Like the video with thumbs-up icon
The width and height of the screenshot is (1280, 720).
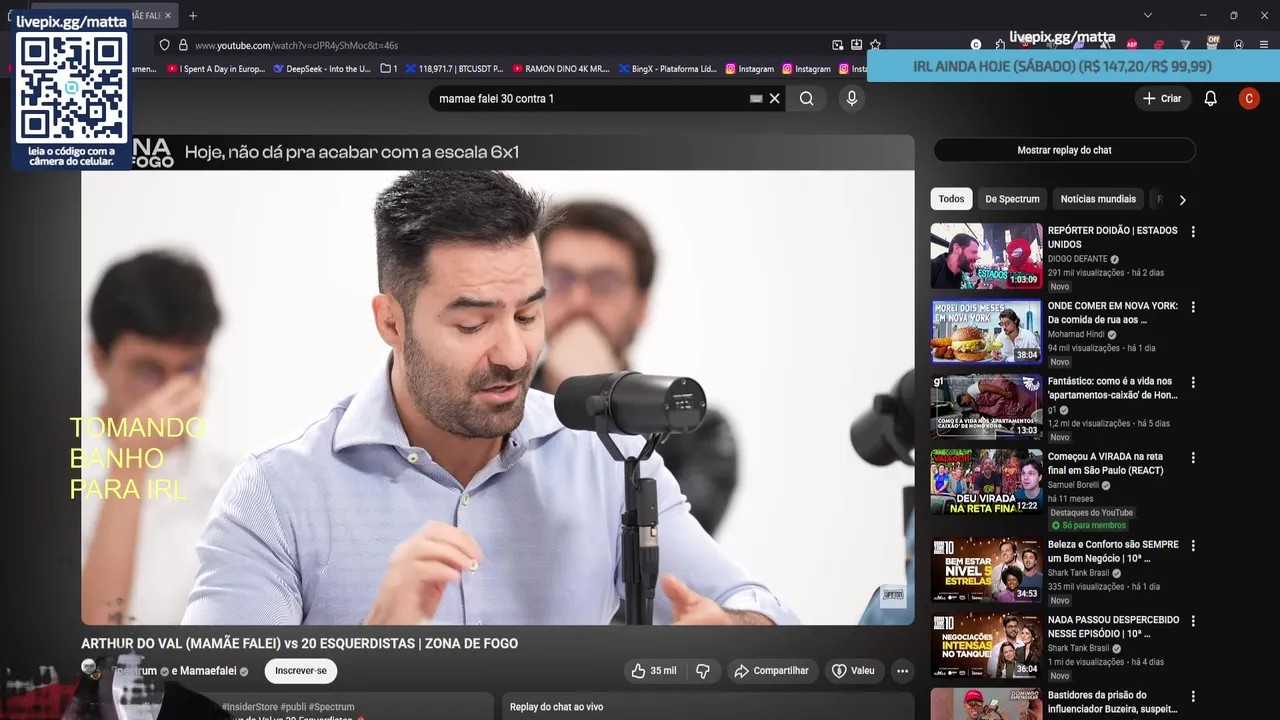click(654, 671)
